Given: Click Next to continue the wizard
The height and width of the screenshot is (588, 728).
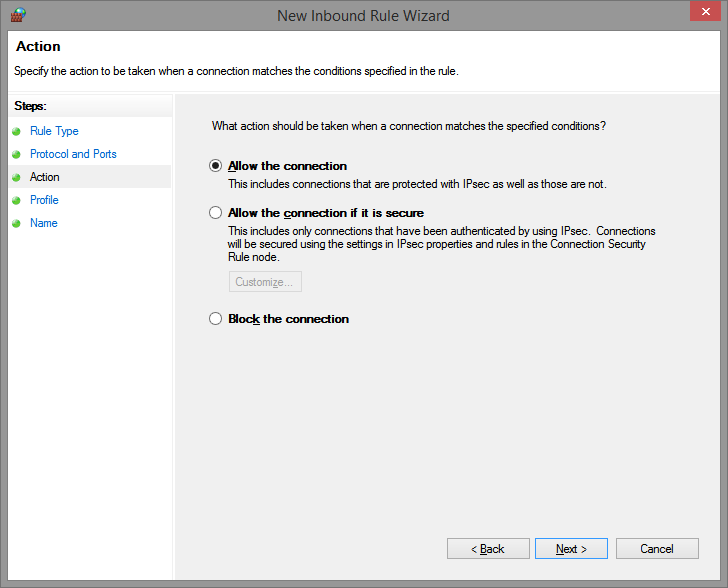Looking at the screenshot, I should click(x=571, y=549).
